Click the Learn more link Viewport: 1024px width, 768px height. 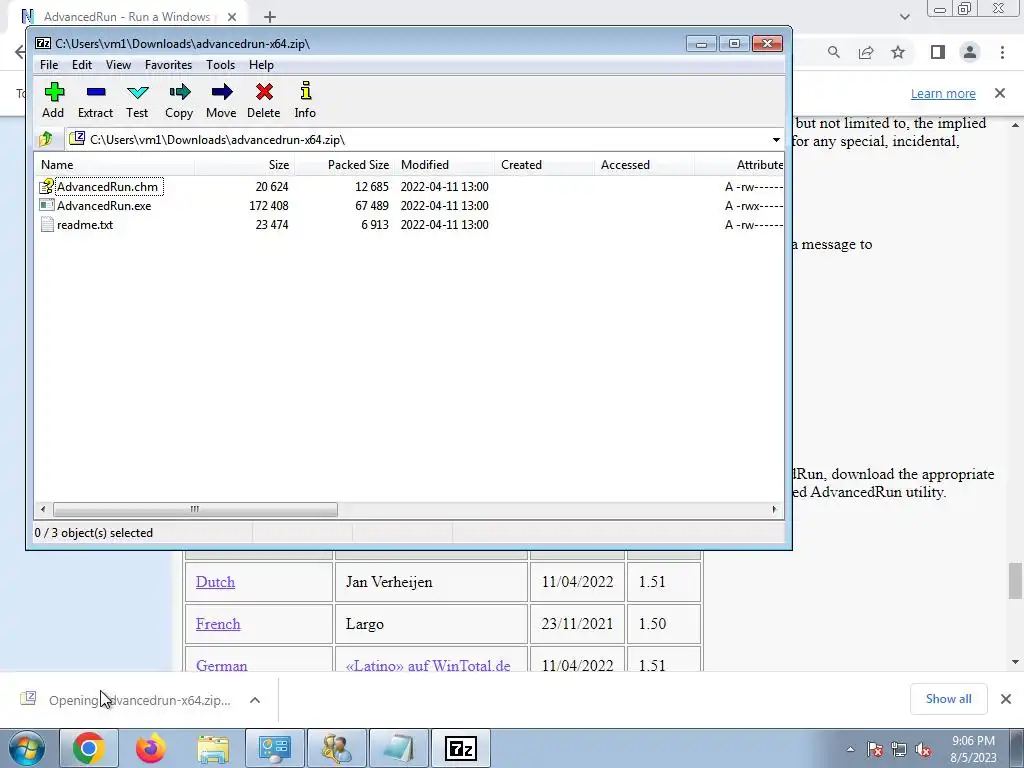point(943,93)
